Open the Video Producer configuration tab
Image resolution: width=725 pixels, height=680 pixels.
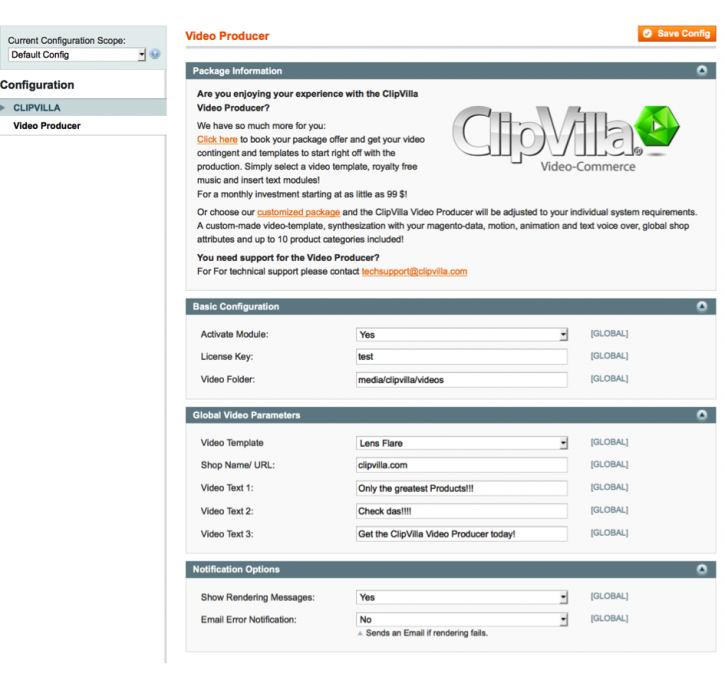[47, 126]
